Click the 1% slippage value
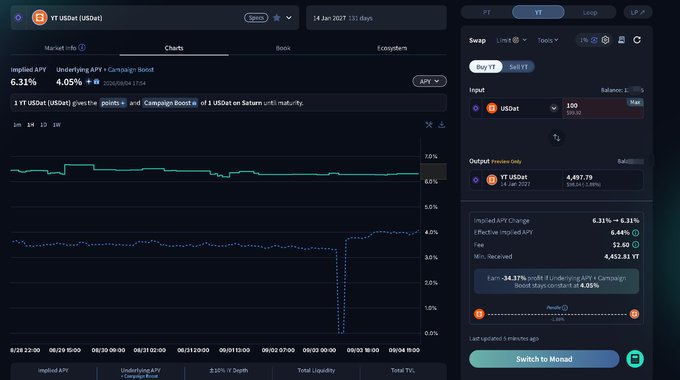The image size is (680, 380). click(x=584, y=40)
